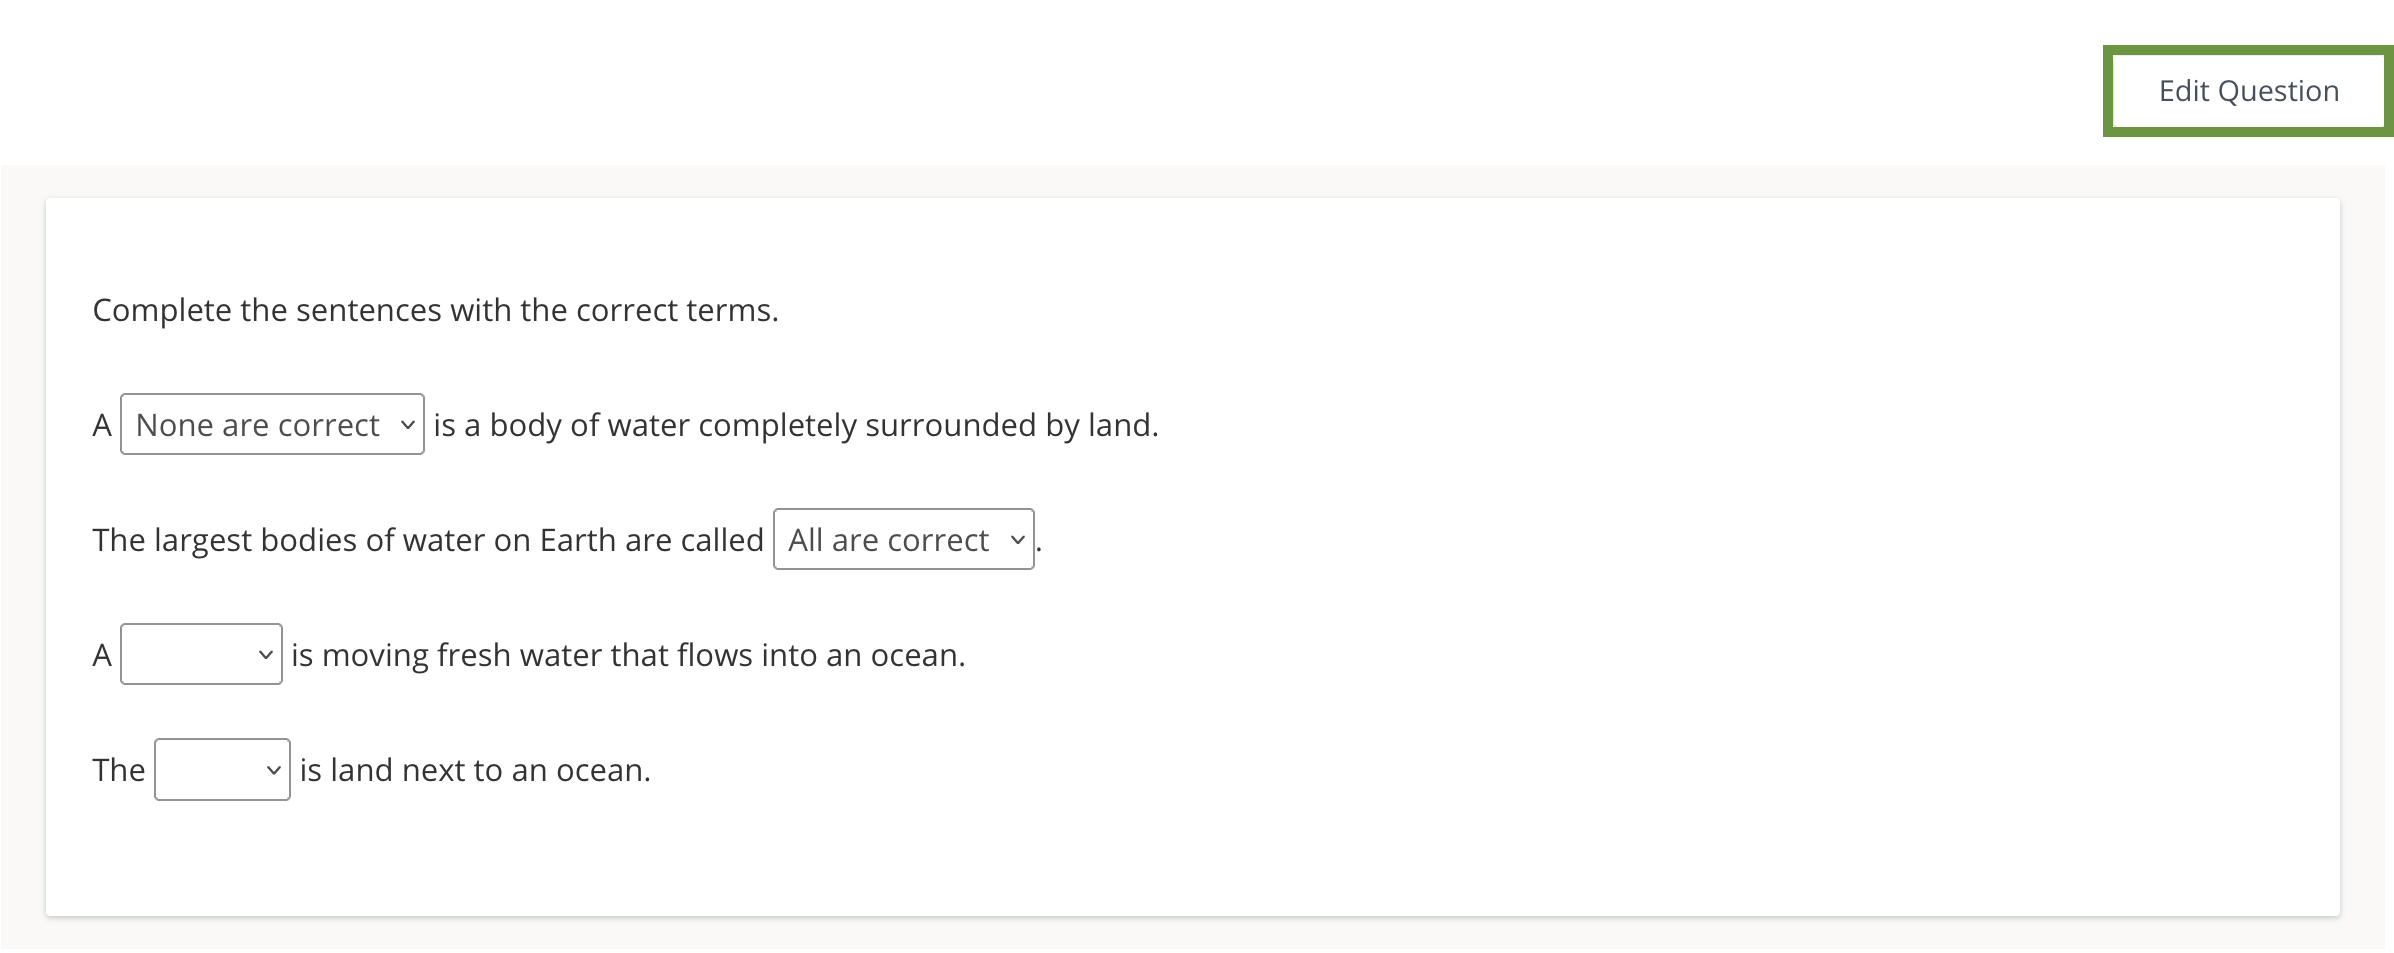
Task: Click the chevron beside the moving fresh water blank
Action: [x=264, y=655]
